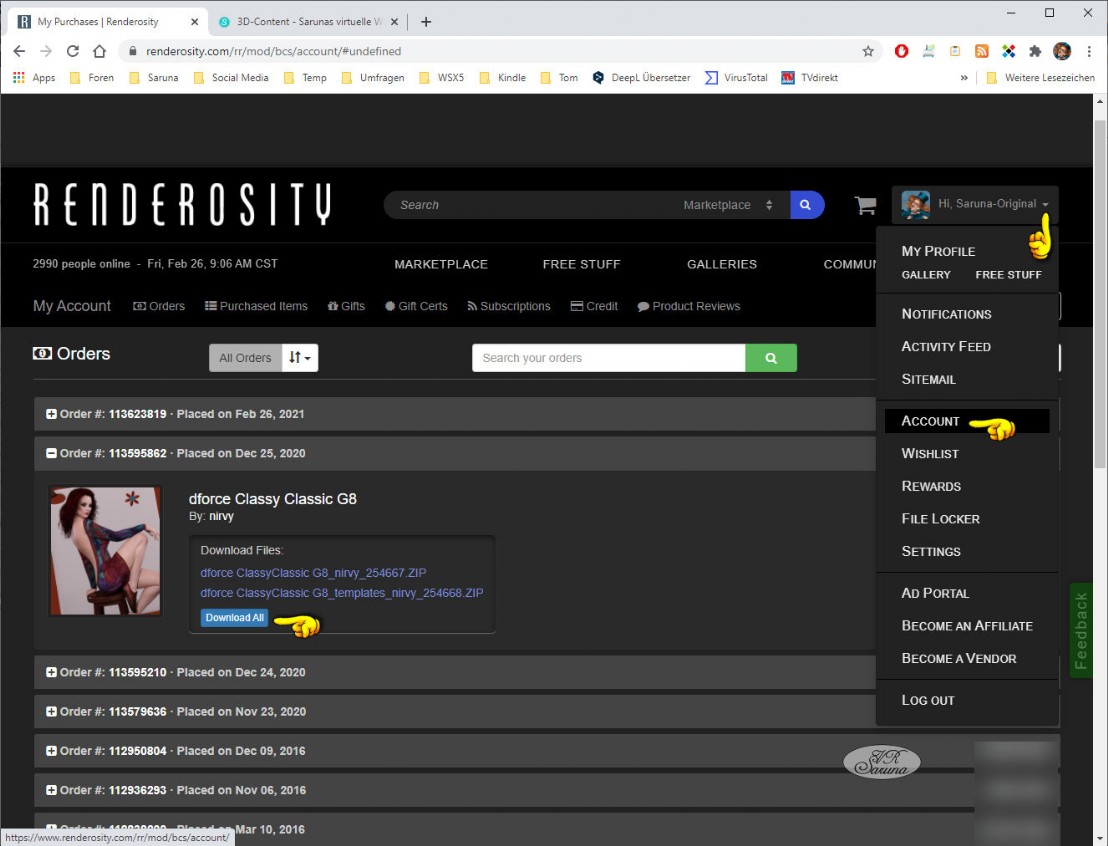Screen dimensions: 1108x846
Task: Open the dforce Classy Classic G8 thumbnail
Action: pos(105,551)
